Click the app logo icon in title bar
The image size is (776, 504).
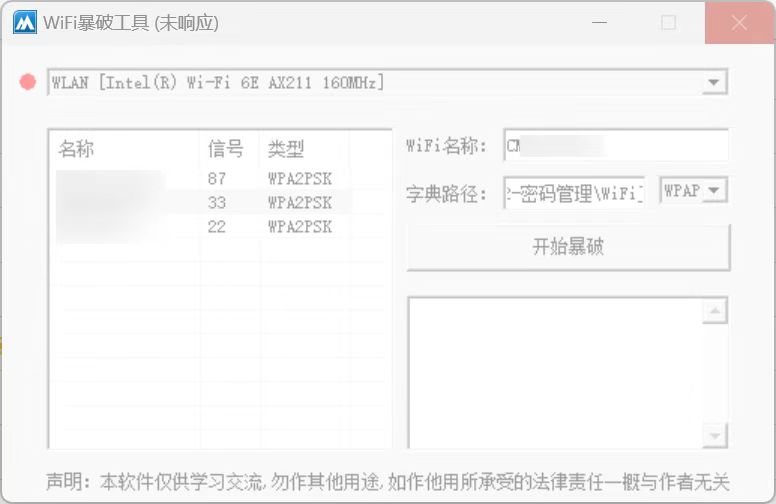25,22
